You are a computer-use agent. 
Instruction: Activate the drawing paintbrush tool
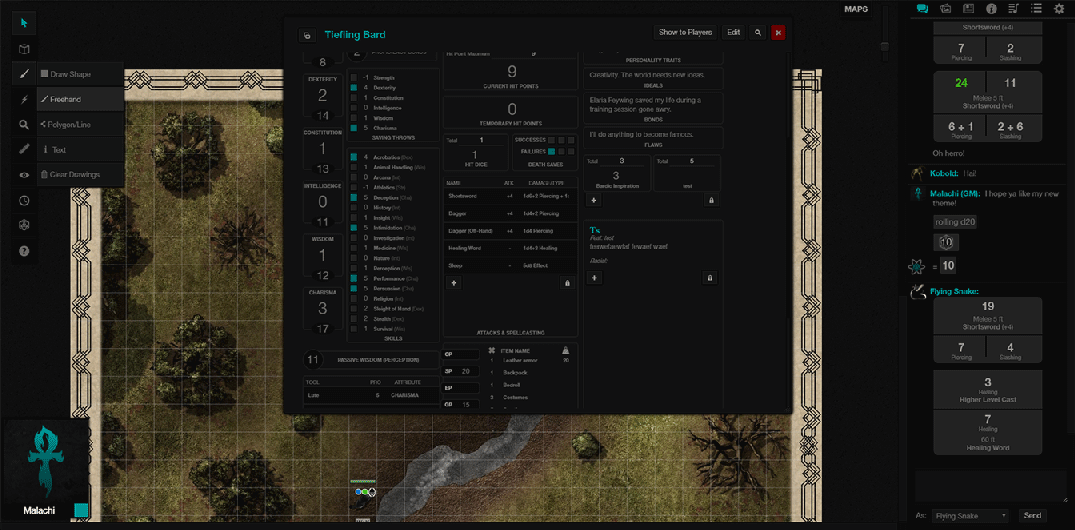[24, 73]
